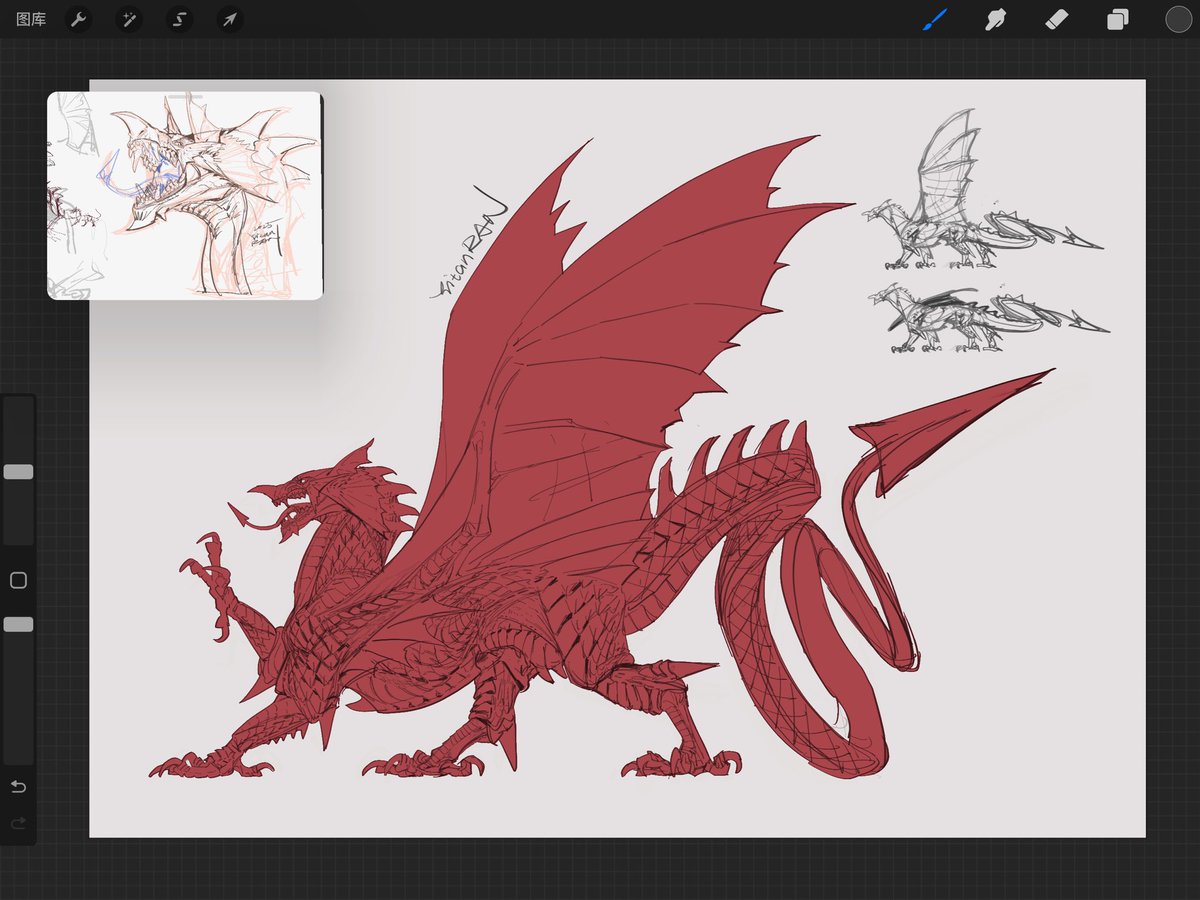This screenshot has height=900, width=1200.
Task: Undo the last stroke
Action: (x=17, y=786)
